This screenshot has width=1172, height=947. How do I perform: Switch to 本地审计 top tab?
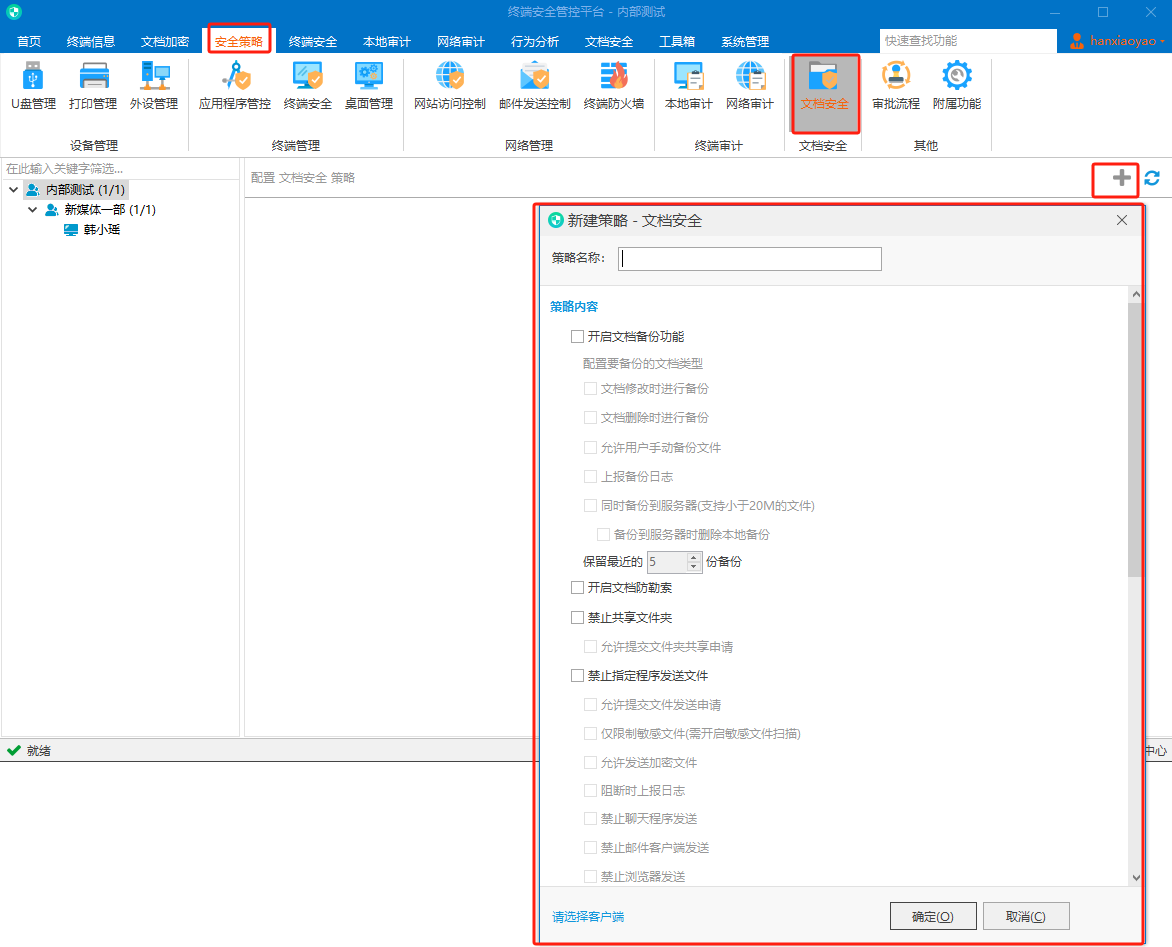pyautogui.click(x=386, y=42)
